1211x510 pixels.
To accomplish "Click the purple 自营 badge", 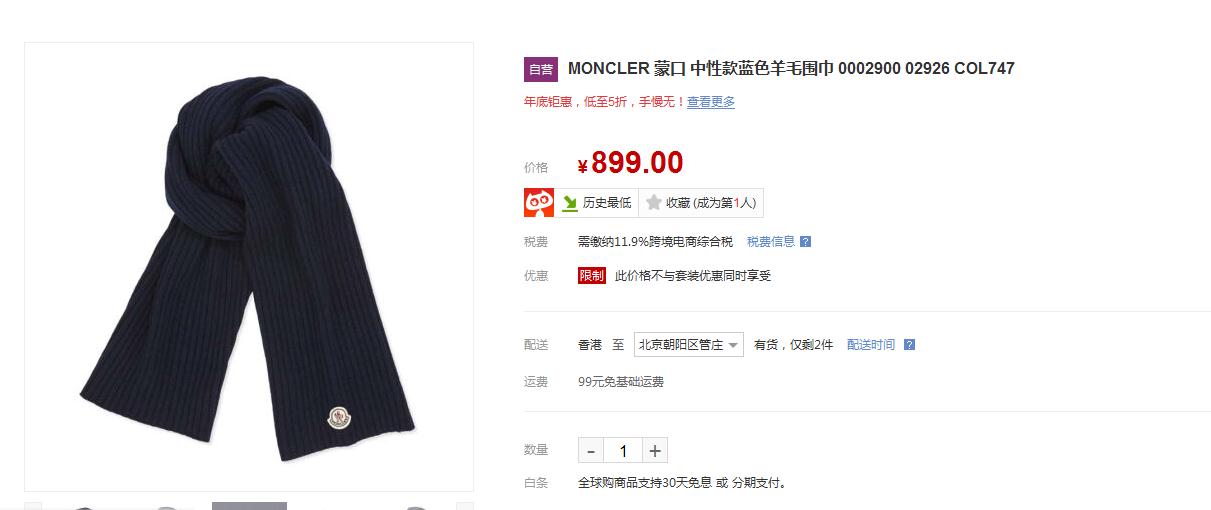I will 541,69.
